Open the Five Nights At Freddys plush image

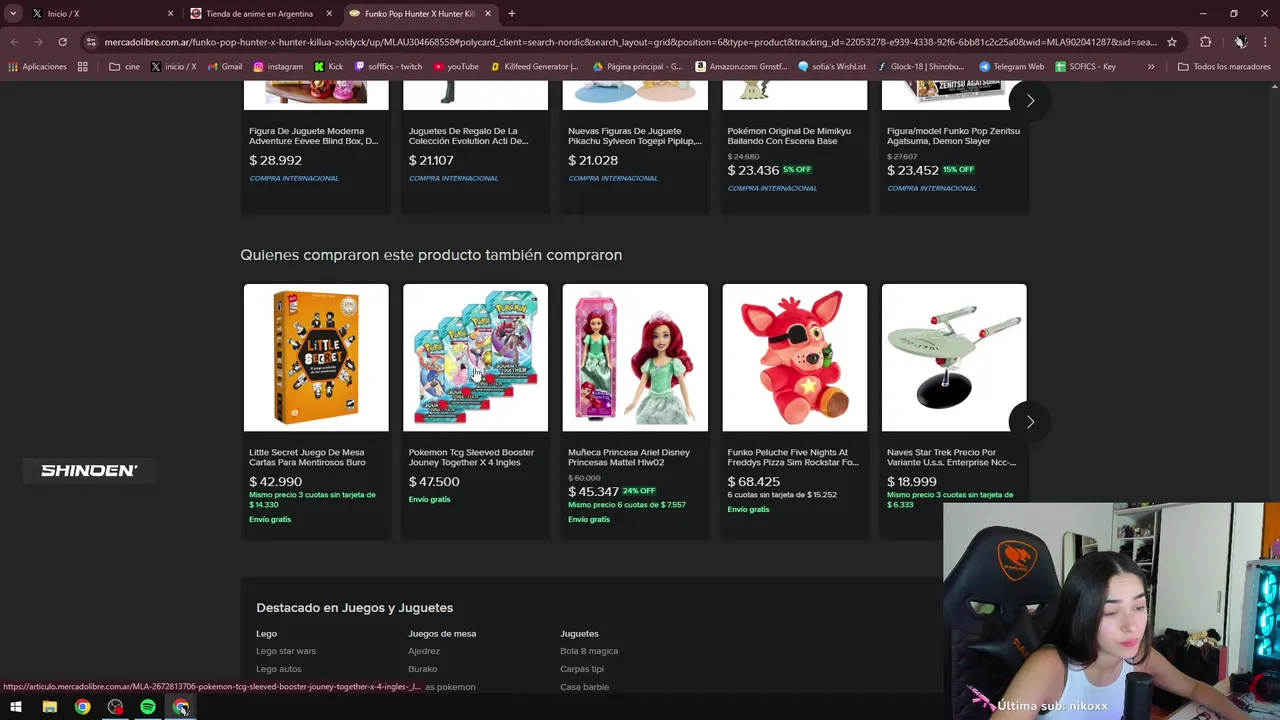(795, 358)
